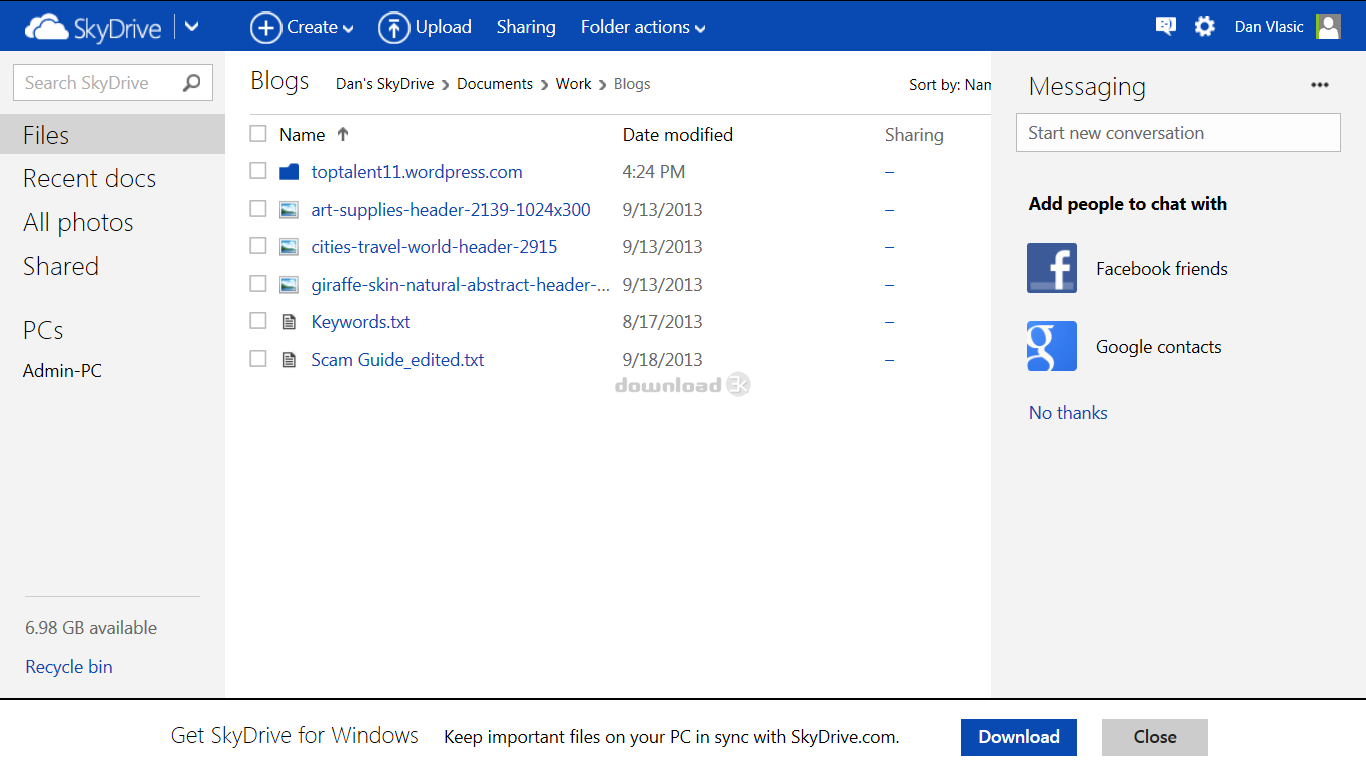Close the SkyDrive for Windows banner
The height and width of the screenshot is (768, 1366).
tap(1155, 737)
